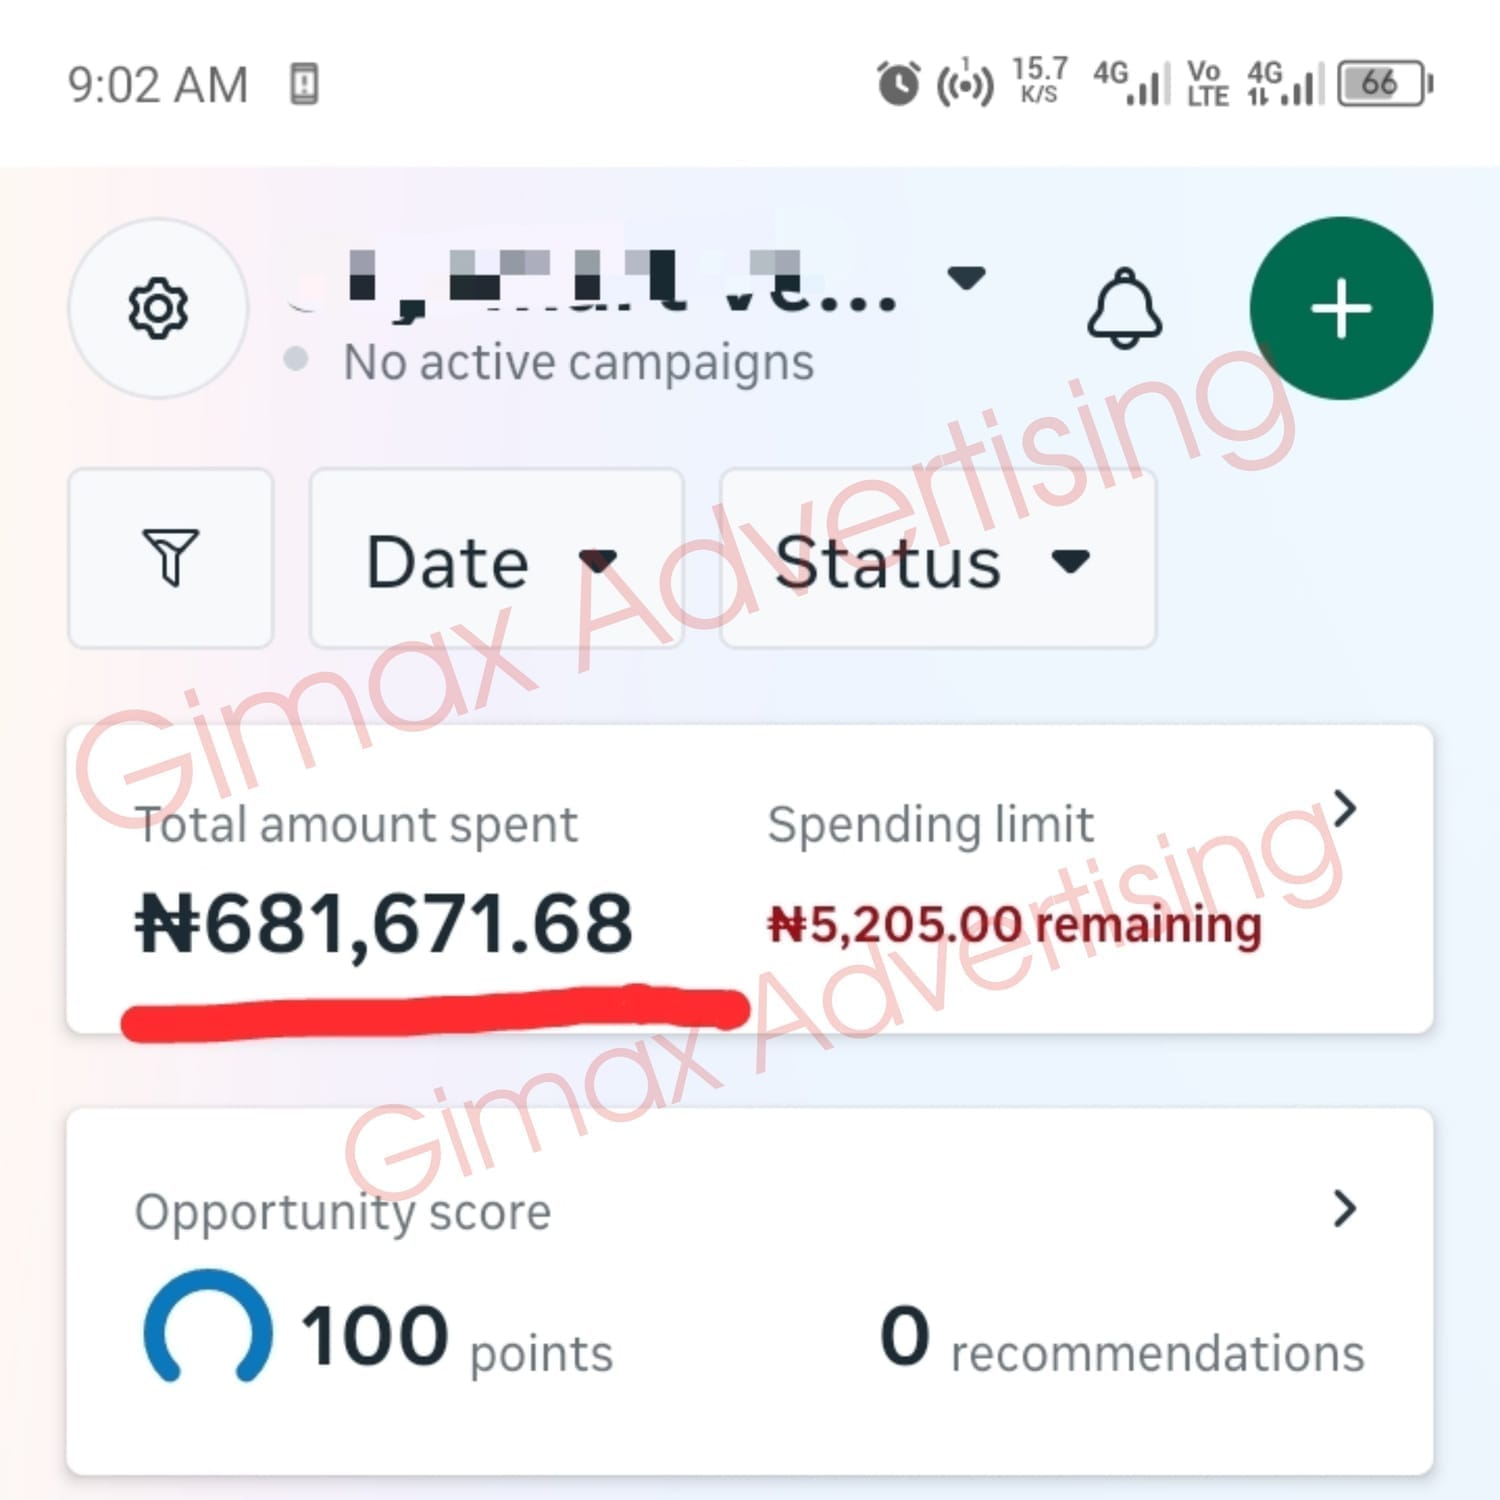Tap the Opportunity score heading
The height and width of the screenshot is (1500, 1500).
point(343,1212)
